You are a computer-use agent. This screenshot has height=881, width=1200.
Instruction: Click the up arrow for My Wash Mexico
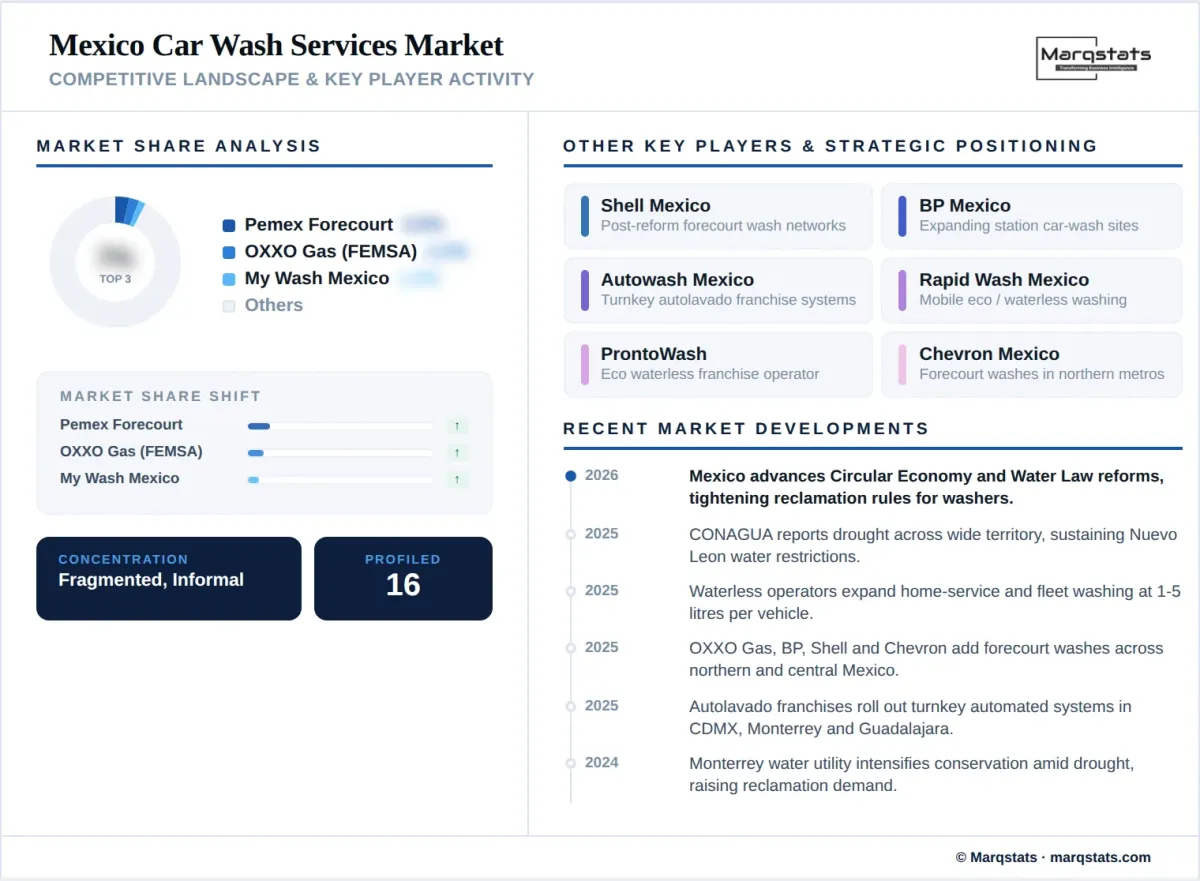[457, 480]
